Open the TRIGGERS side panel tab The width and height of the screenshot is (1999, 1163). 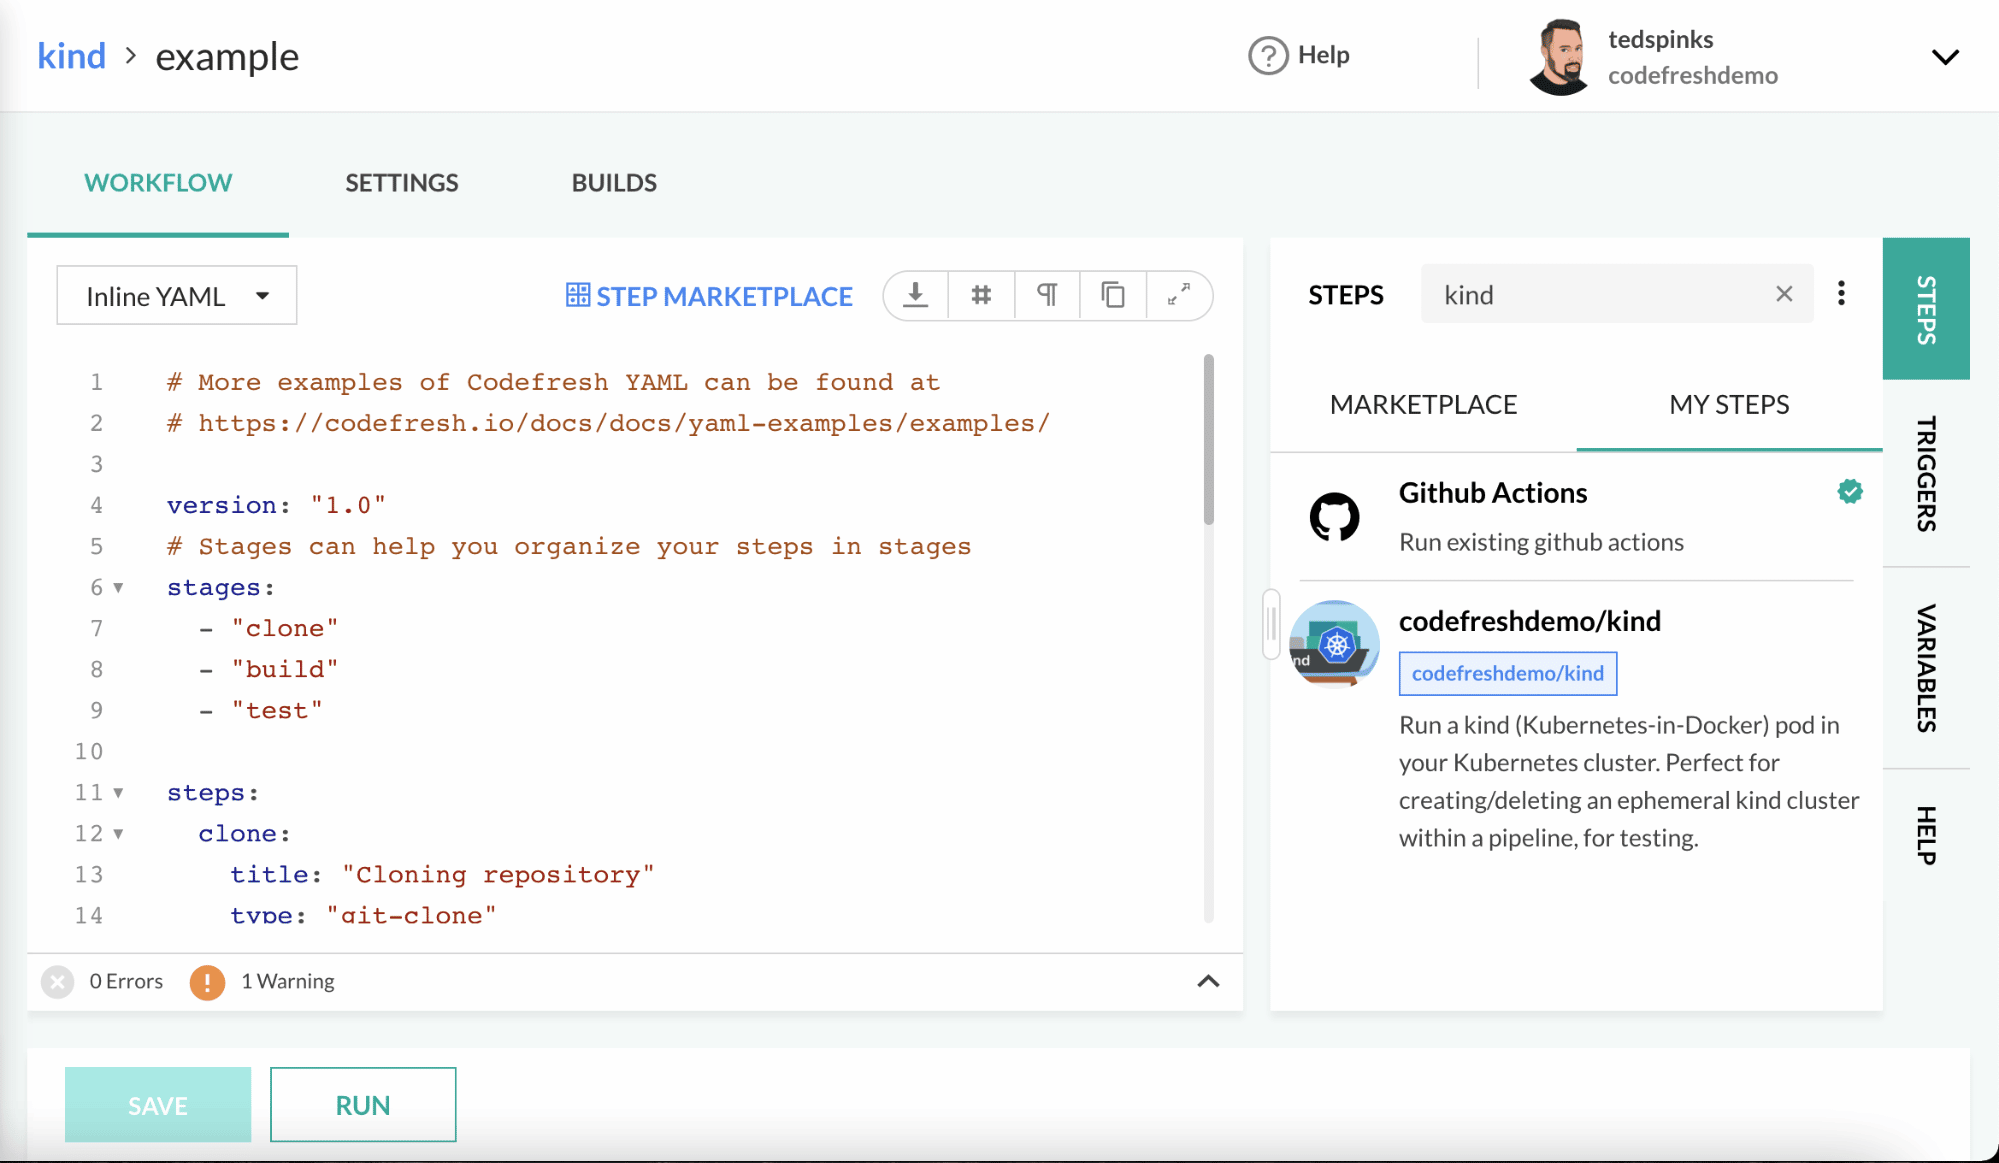[x=1925, y=473]
